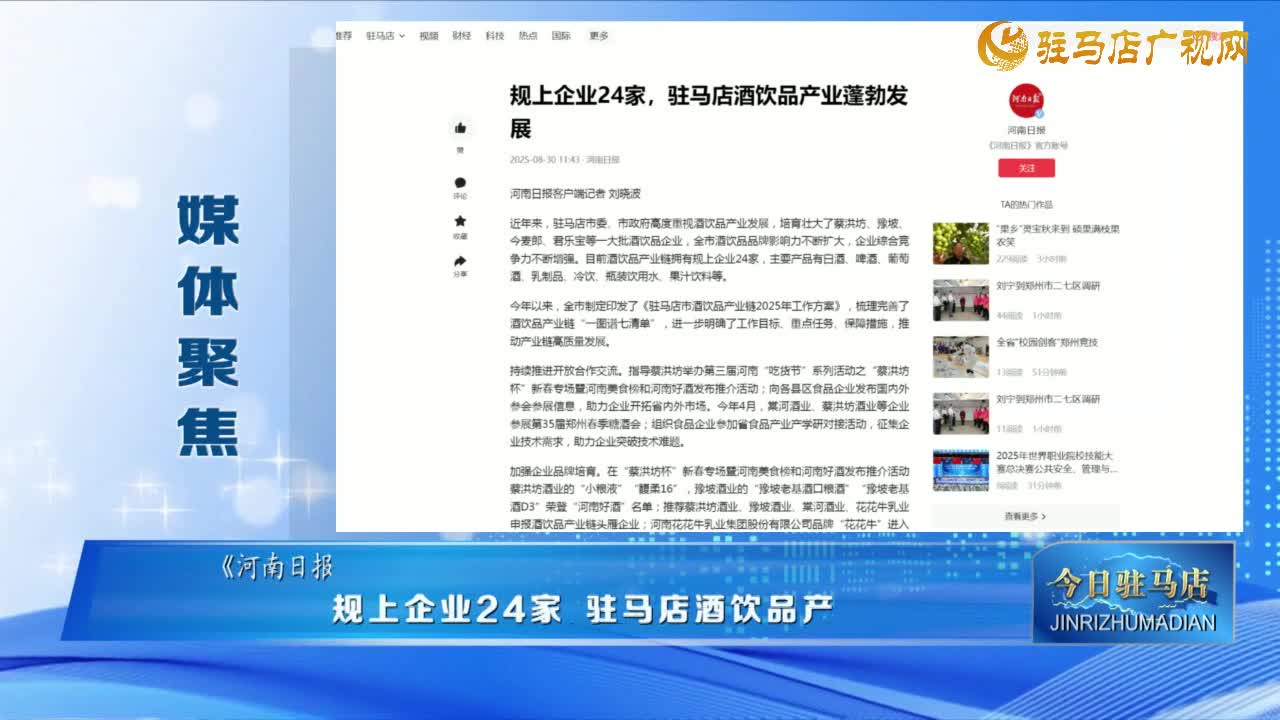Click 查看更多 to see more works
Viewport: 1280px width, 720px height.
pos(1026,516)
